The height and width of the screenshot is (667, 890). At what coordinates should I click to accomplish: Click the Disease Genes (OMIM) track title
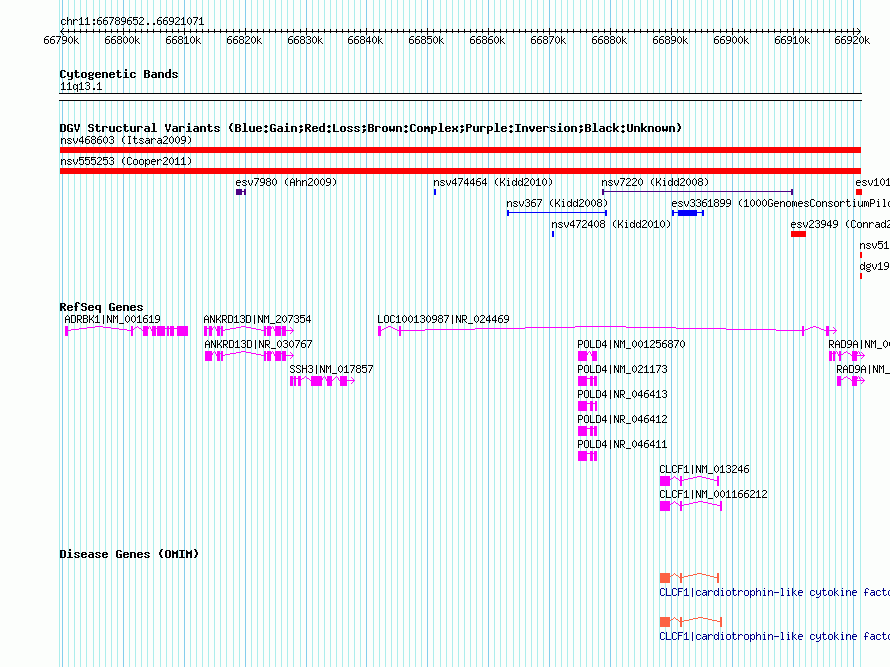pyautogui.click(x=129, y=554)
